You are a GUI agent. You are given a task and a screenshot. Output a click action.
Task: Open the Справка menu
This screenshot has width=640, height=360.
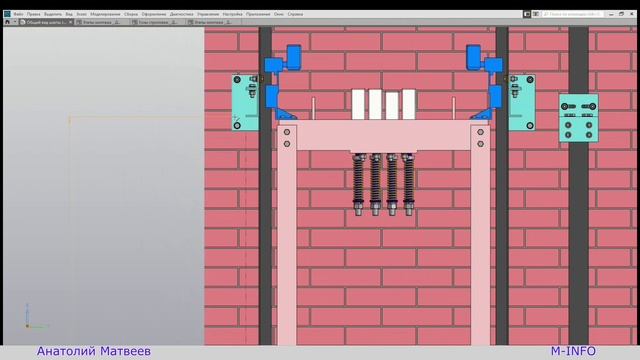[x=295, y=14]
